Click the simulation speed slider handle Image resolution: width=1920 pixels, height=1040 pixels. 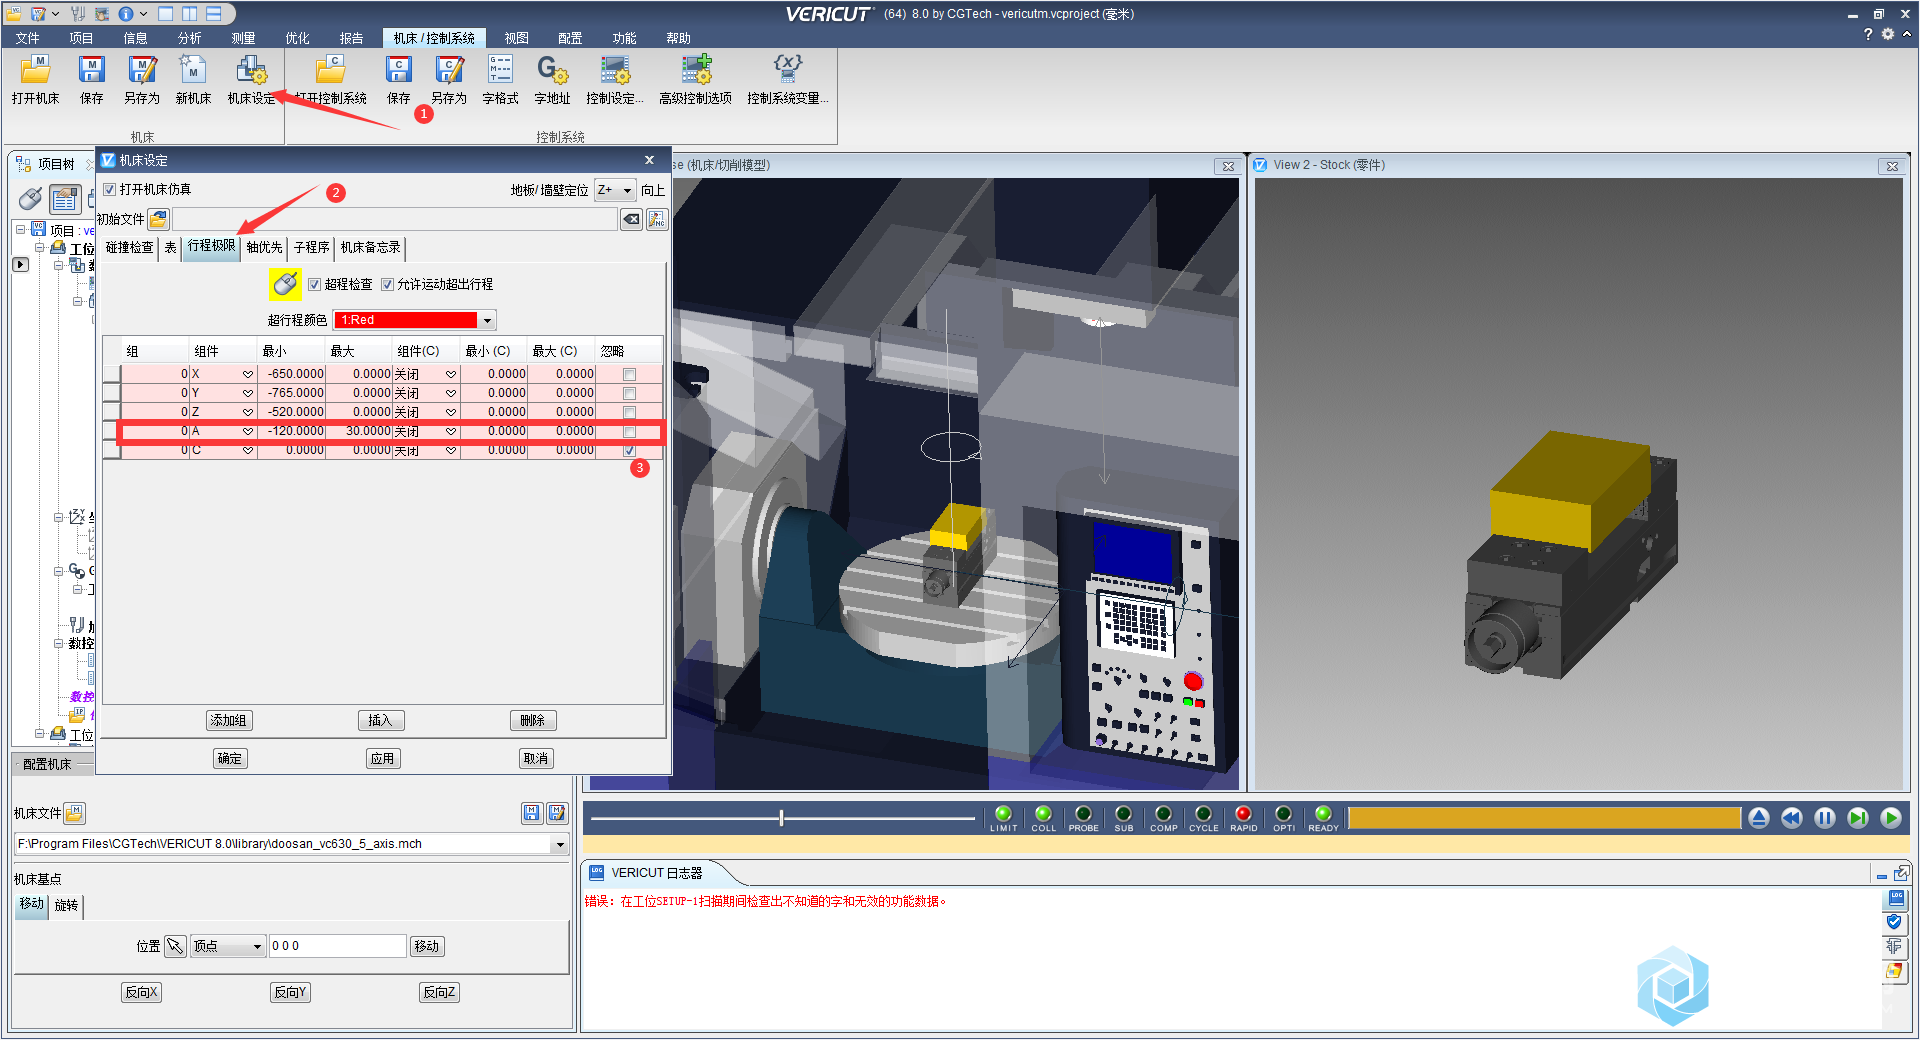(x=781, y=818)
